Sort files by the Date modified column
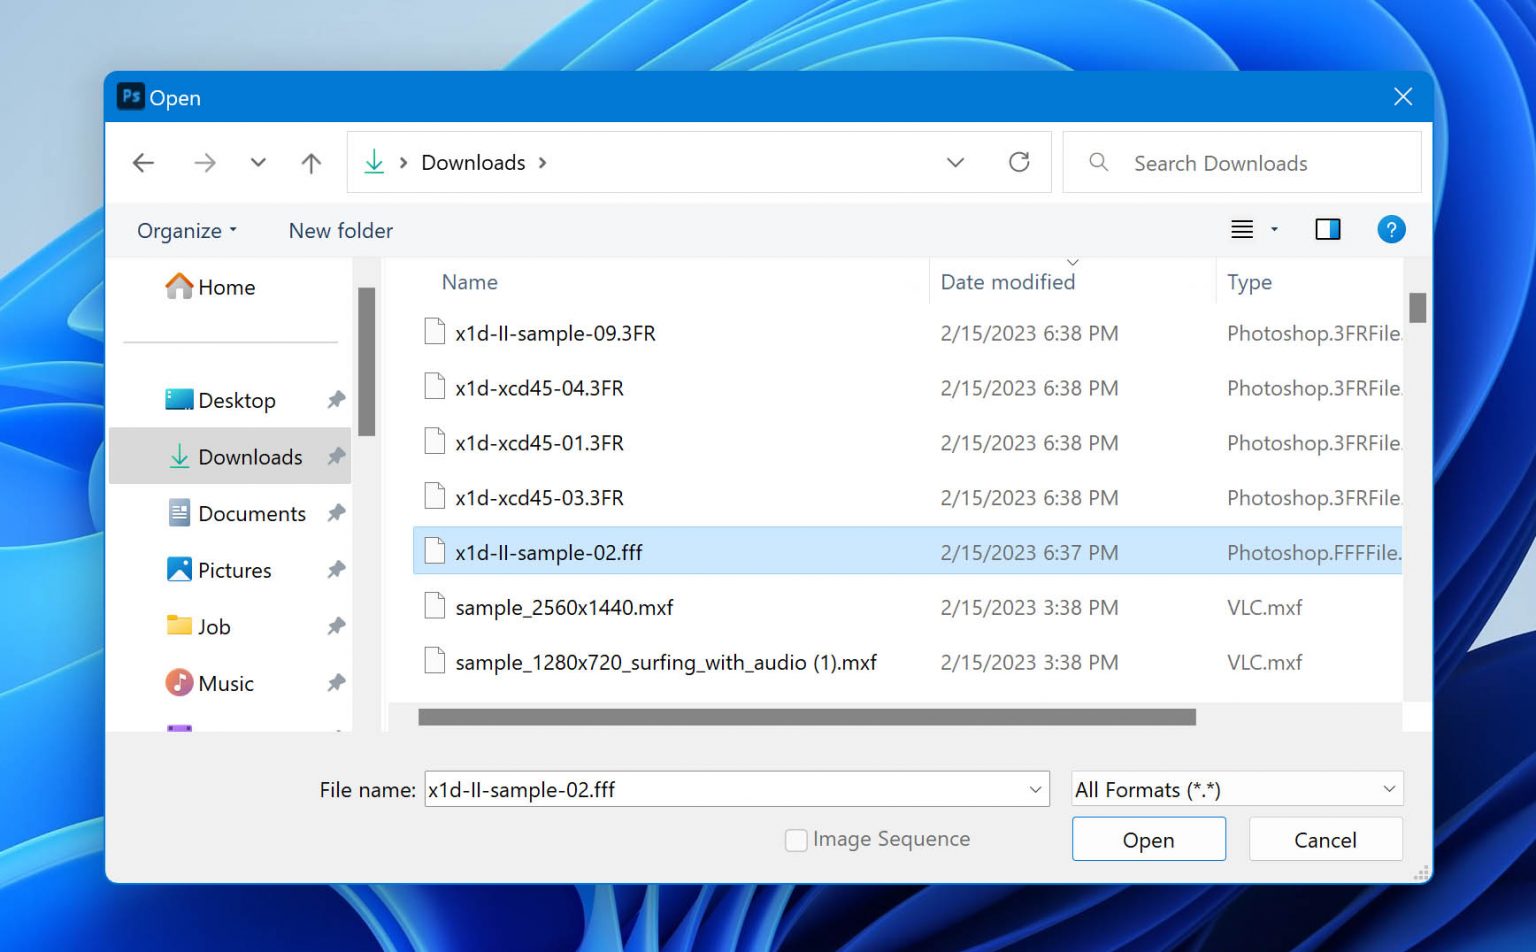 1007,282
